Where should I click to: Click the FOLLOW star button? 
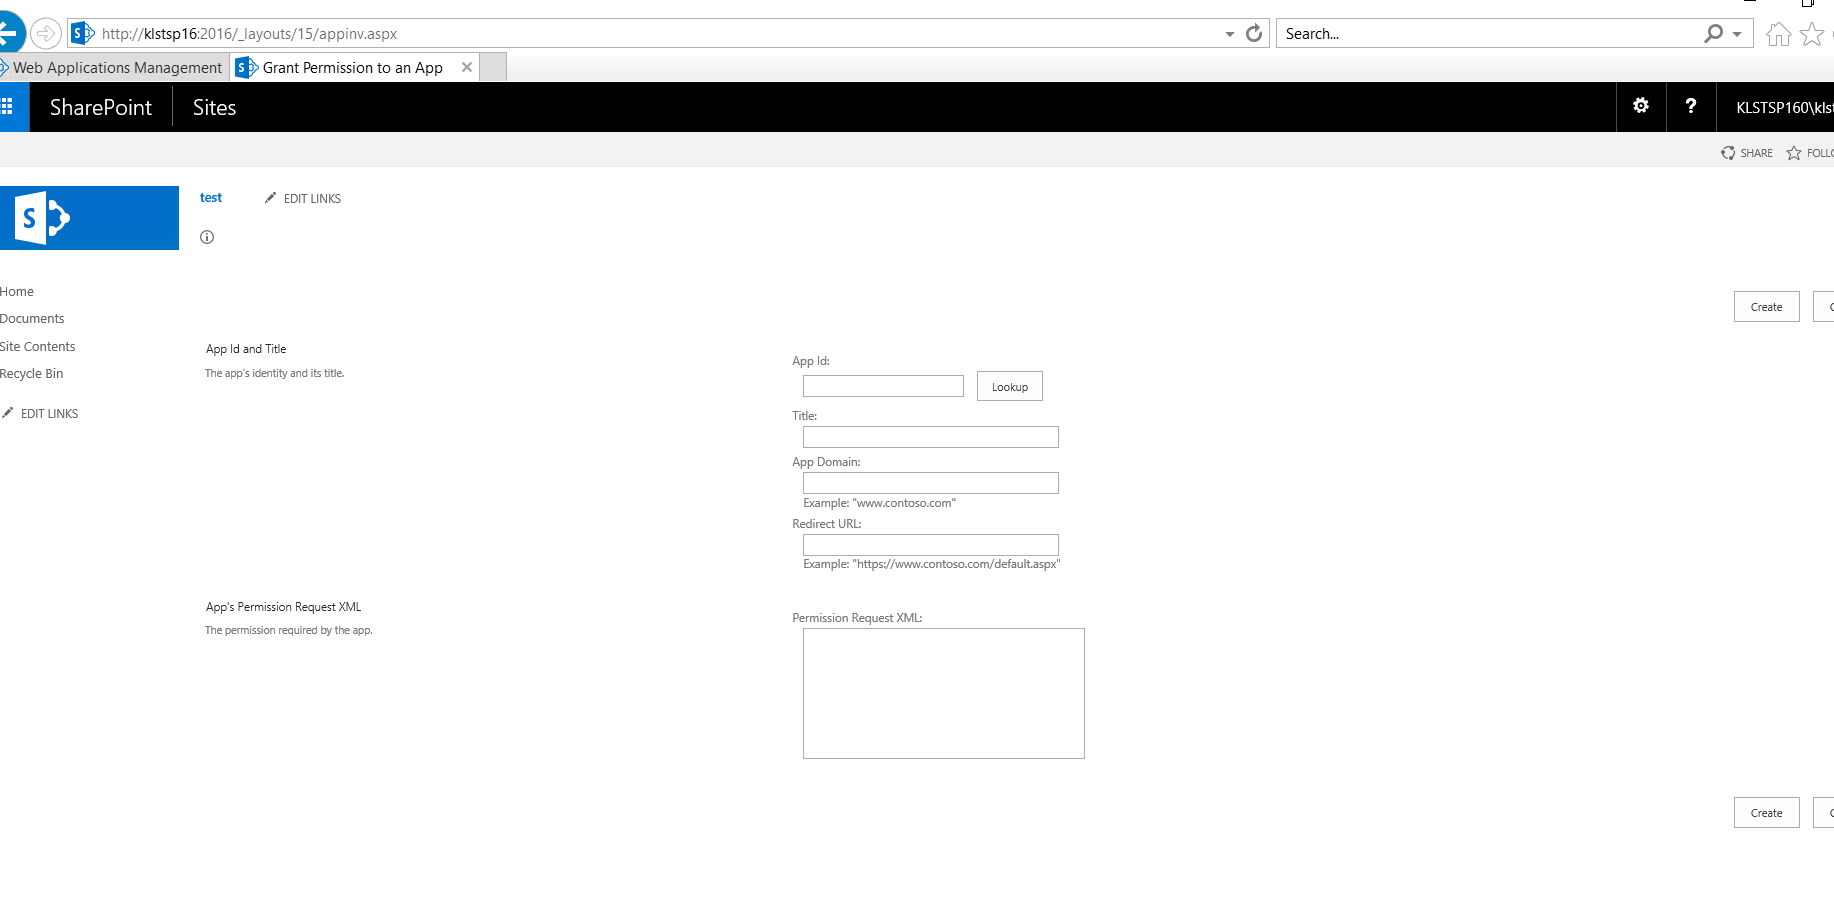click(x=1811, y=153)
